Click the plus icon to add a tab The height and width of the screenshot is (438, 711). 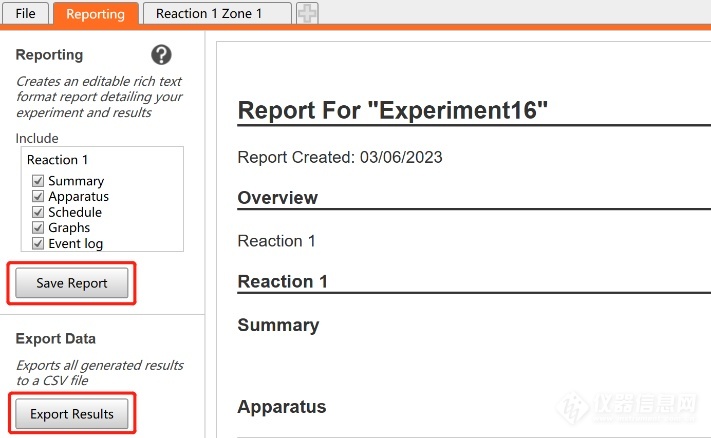click(308, 14)
